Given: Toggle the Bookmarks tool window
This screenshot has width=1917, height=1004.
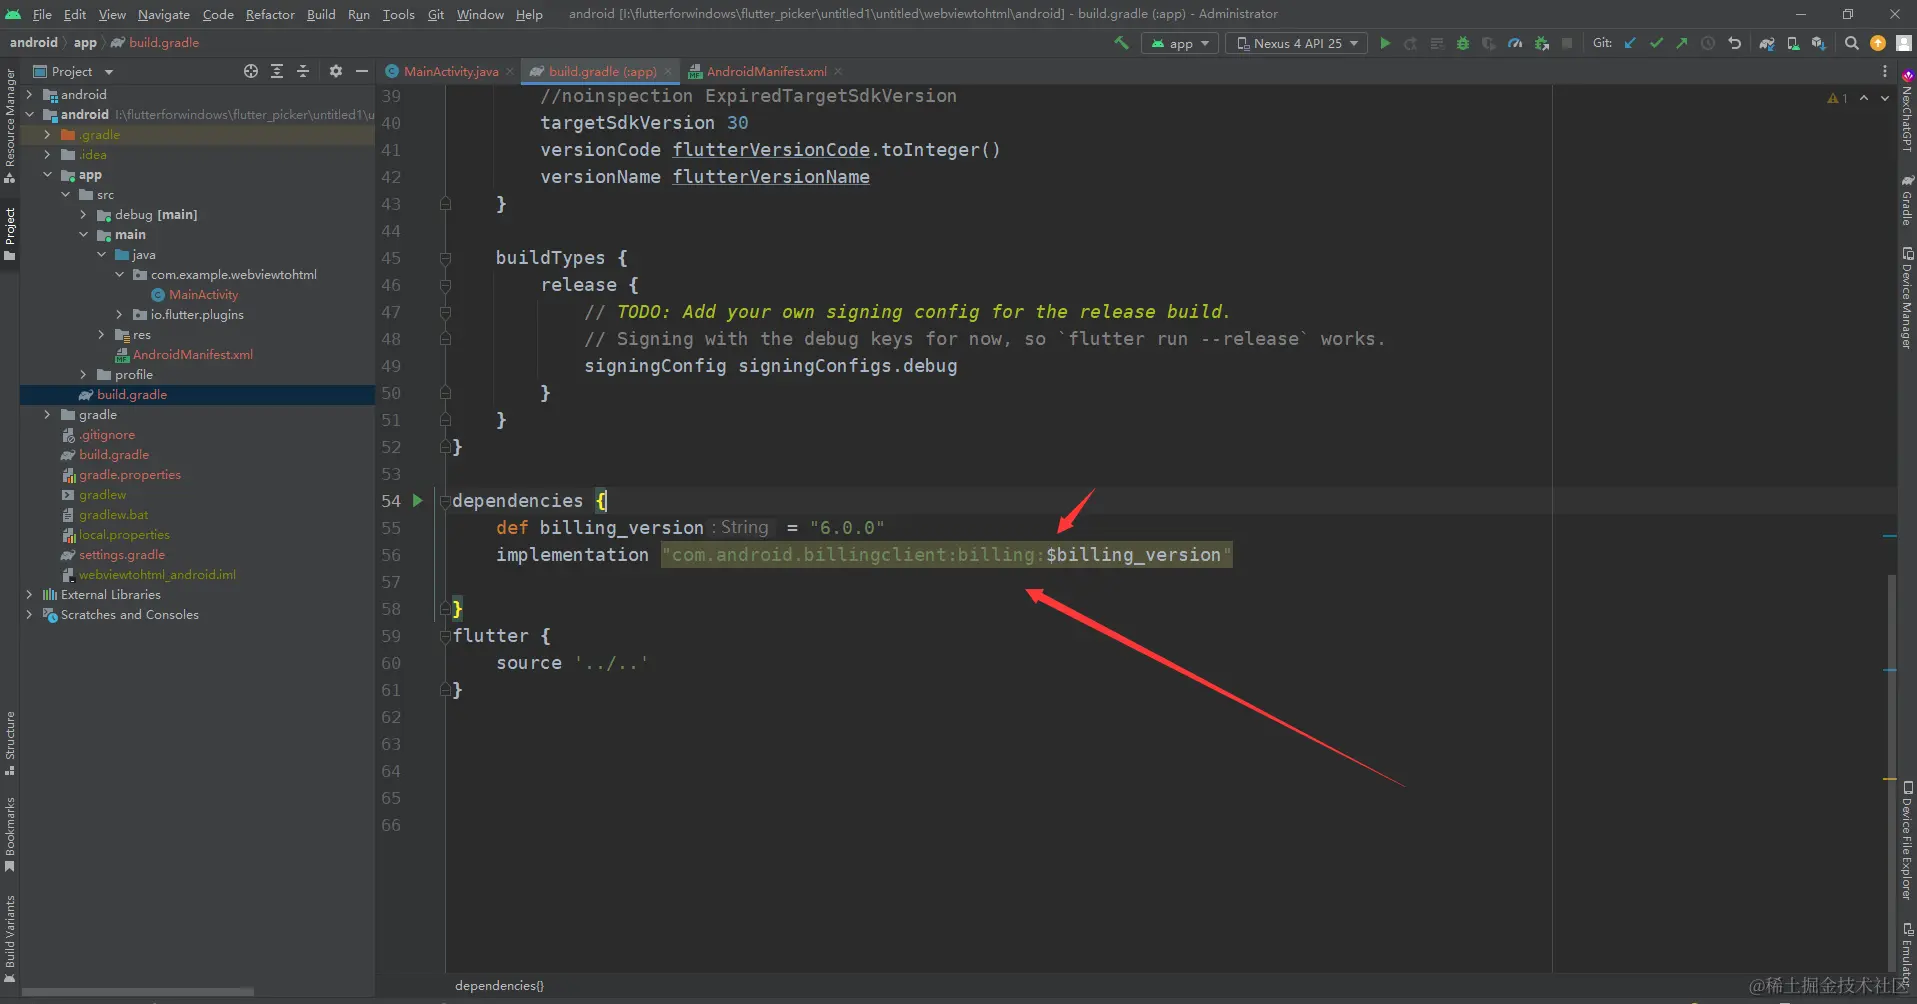Looking at the screenshot, I should click(x=10, y=834).
